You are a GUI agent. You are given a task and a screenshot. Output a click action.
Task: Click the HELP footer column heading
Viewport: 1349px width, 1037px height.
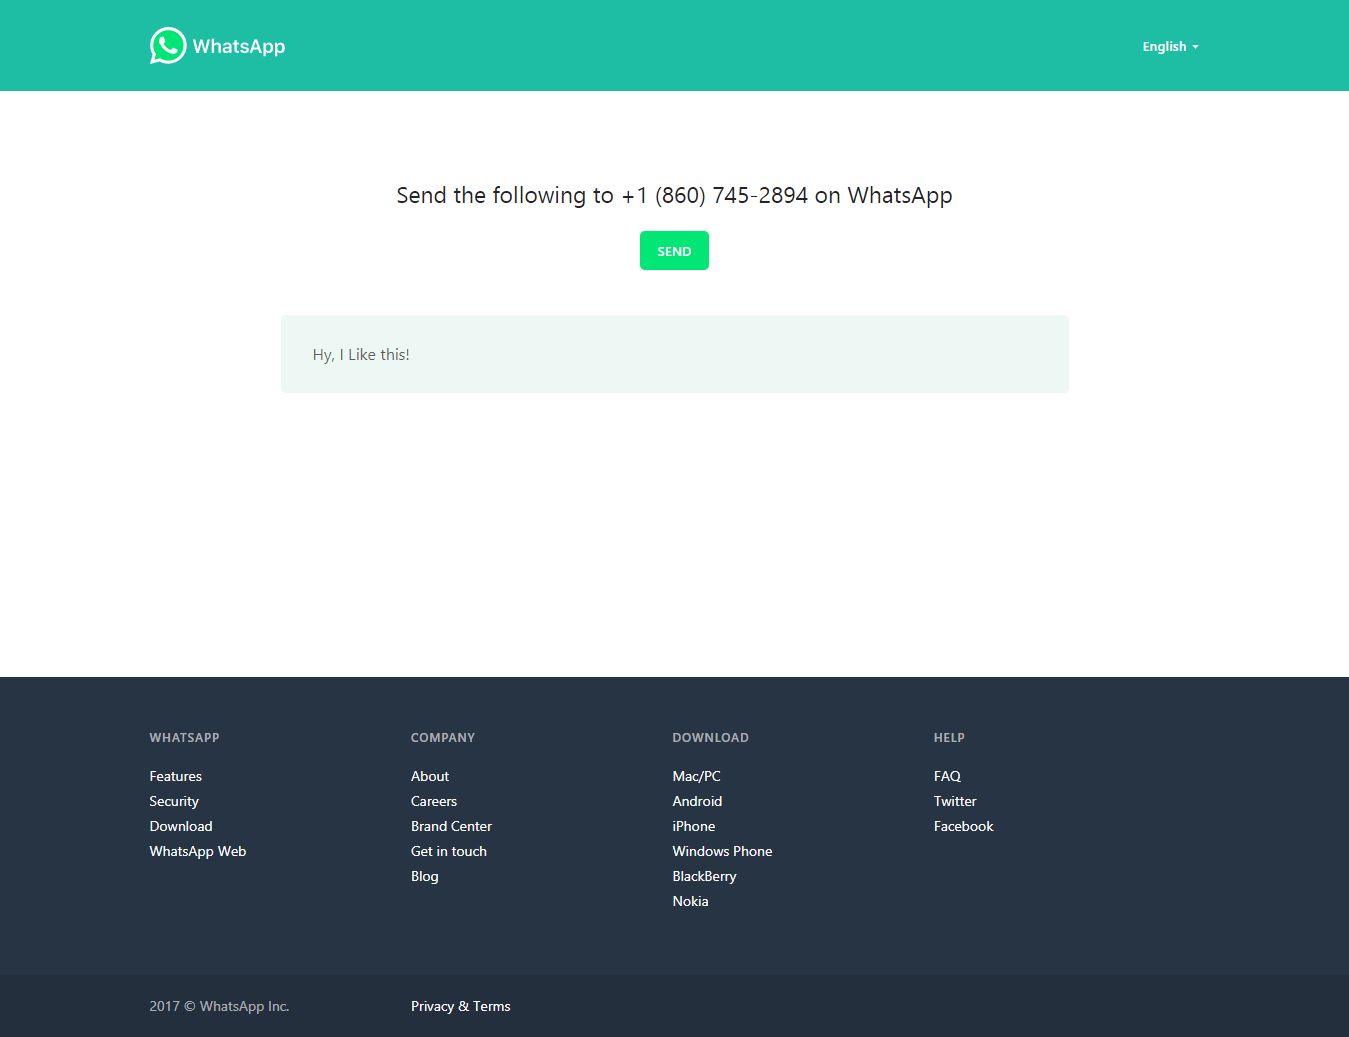pyautogui.click(x=949, y=738)
